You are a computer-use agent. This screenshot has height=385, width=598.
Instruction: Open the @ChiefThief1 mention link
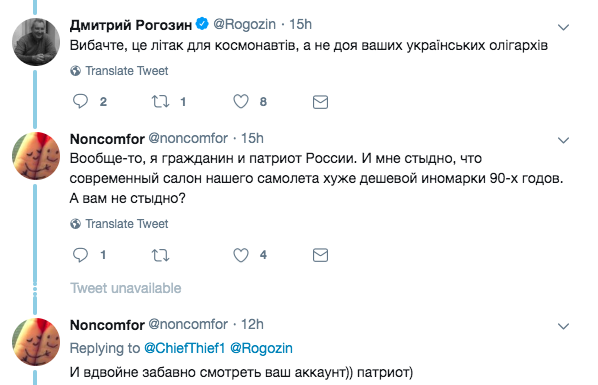185,348
